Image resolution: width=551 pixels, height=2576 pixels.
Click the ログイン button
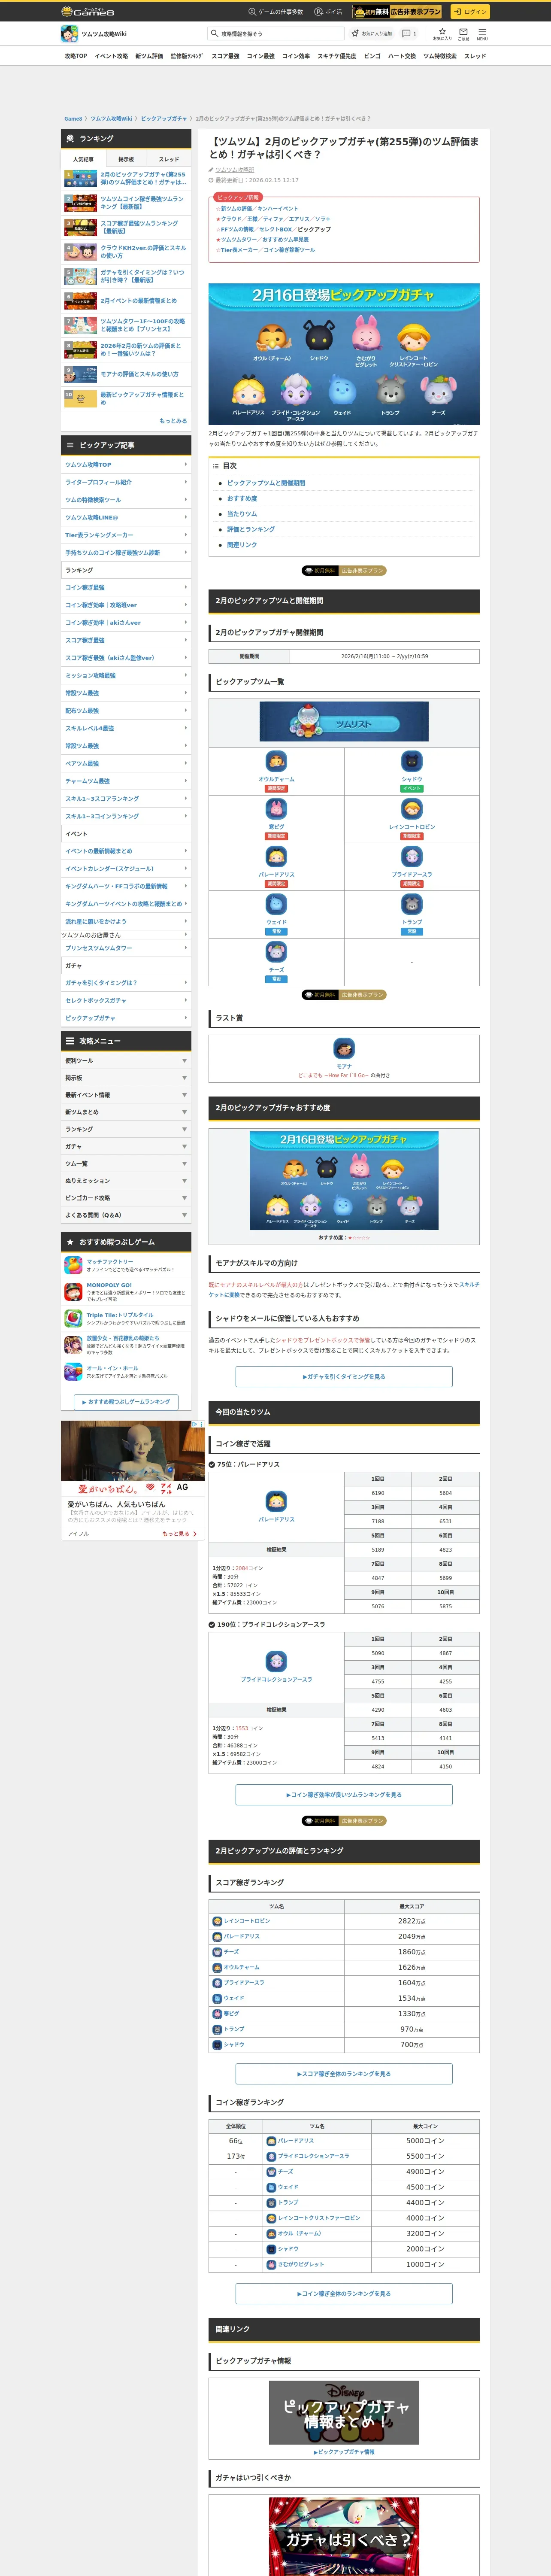pyautogui.click(x=469, y=12)
